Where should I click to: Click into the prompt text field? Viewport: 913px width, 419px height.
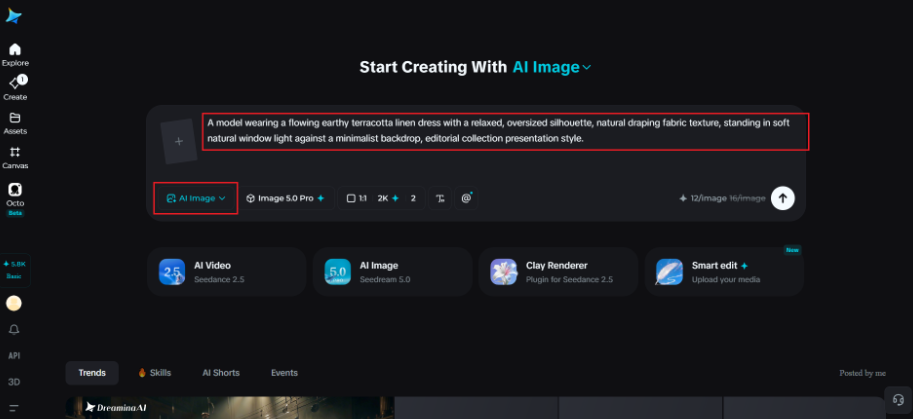click(505, 132)
